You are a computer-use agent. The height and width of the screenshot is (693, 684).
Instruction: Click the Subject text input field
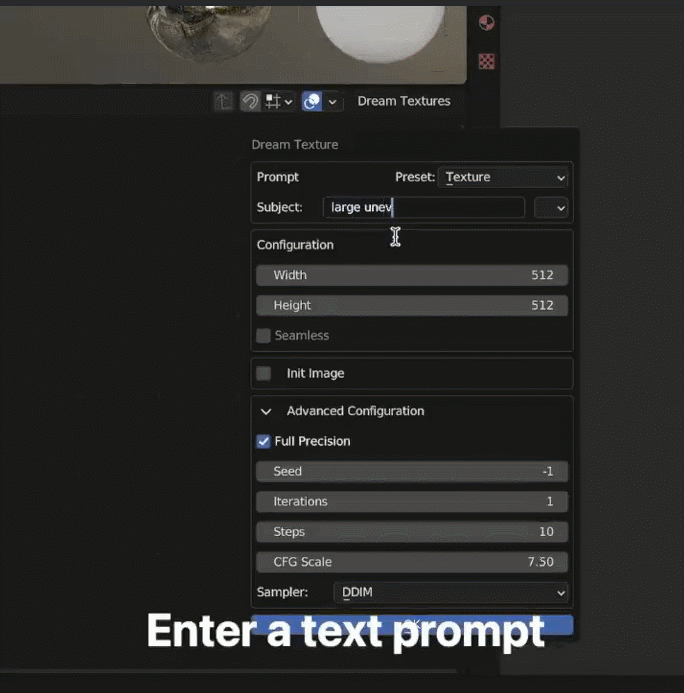pyautogui.click(x=424, y=207)
